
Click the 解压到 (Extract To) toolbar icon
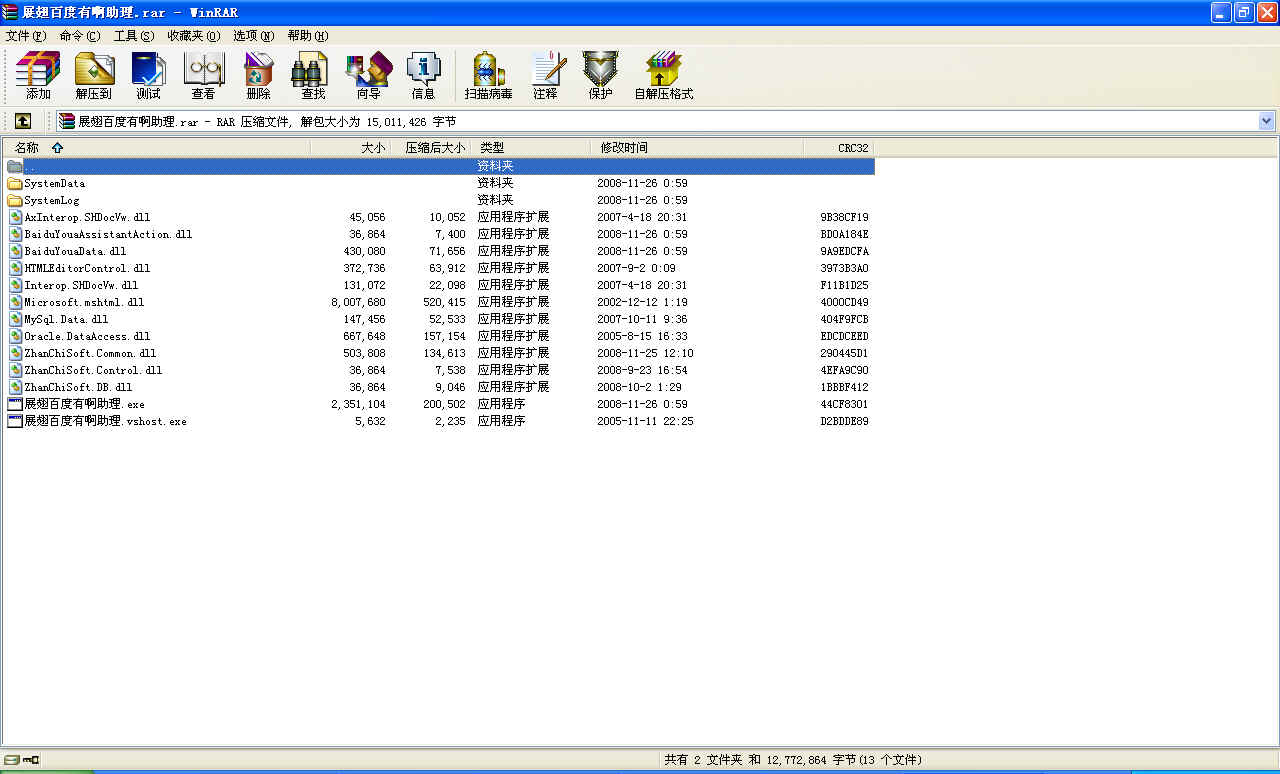94,76
